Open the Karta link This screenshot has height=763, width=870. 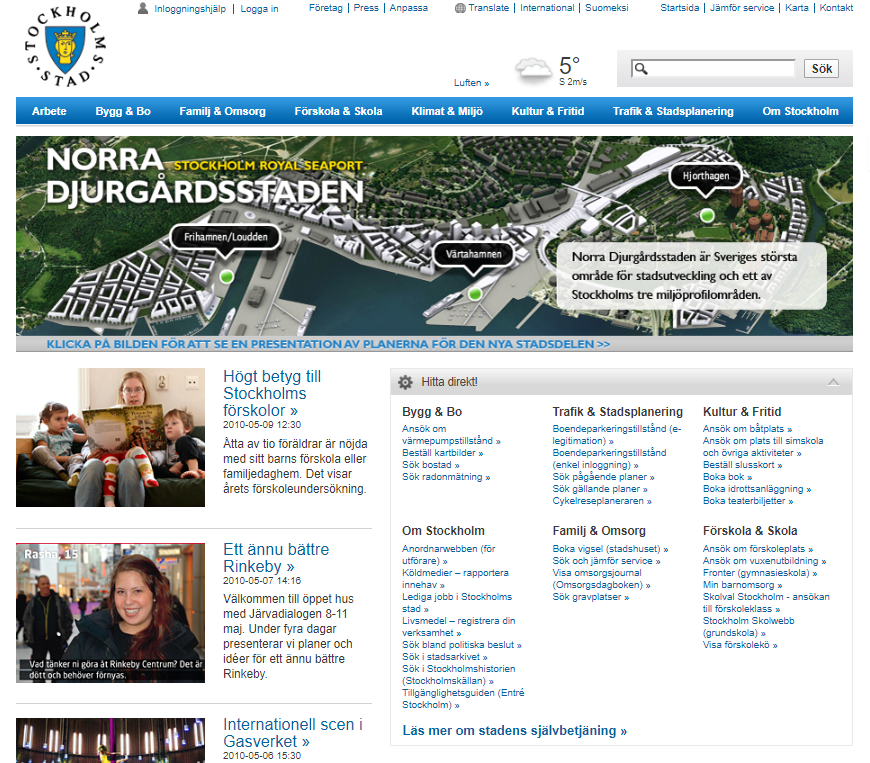797,8
